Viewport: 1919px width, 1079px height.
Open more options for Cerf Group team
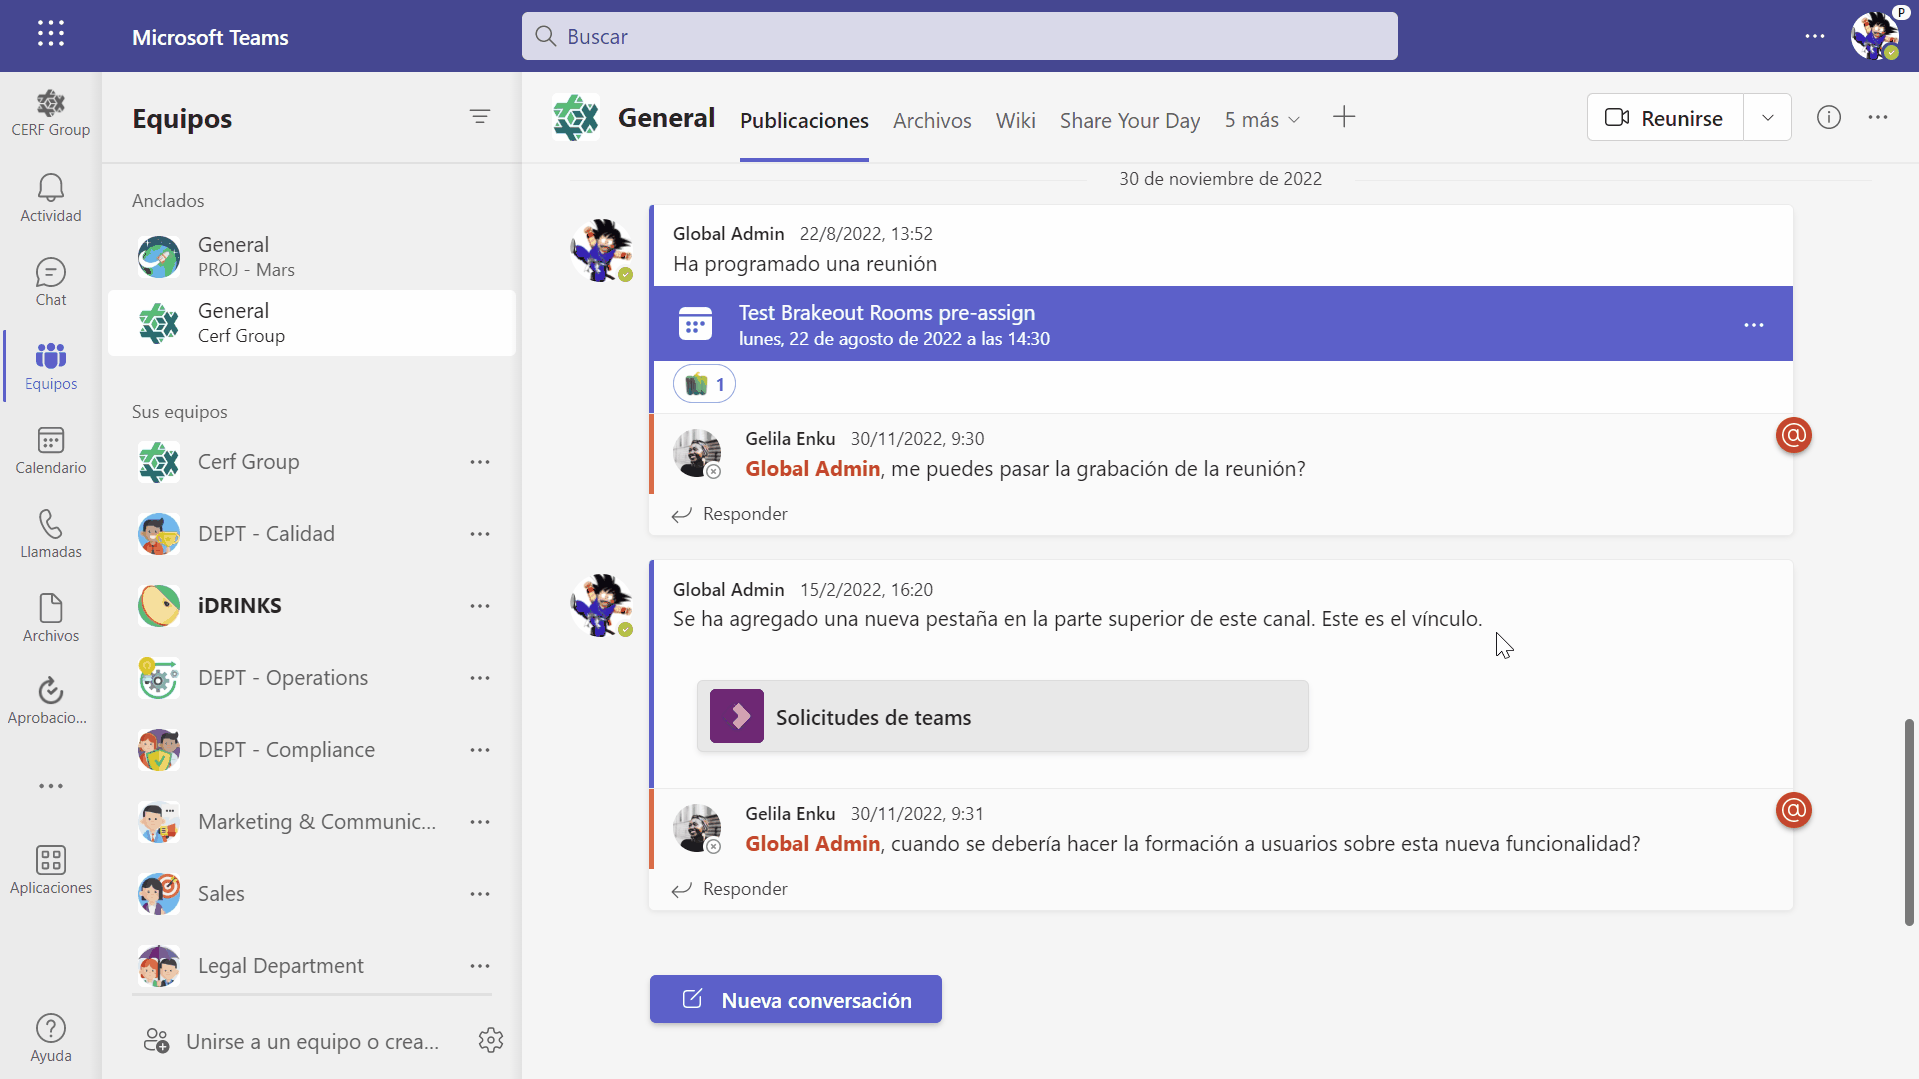(x=480, y=462)
